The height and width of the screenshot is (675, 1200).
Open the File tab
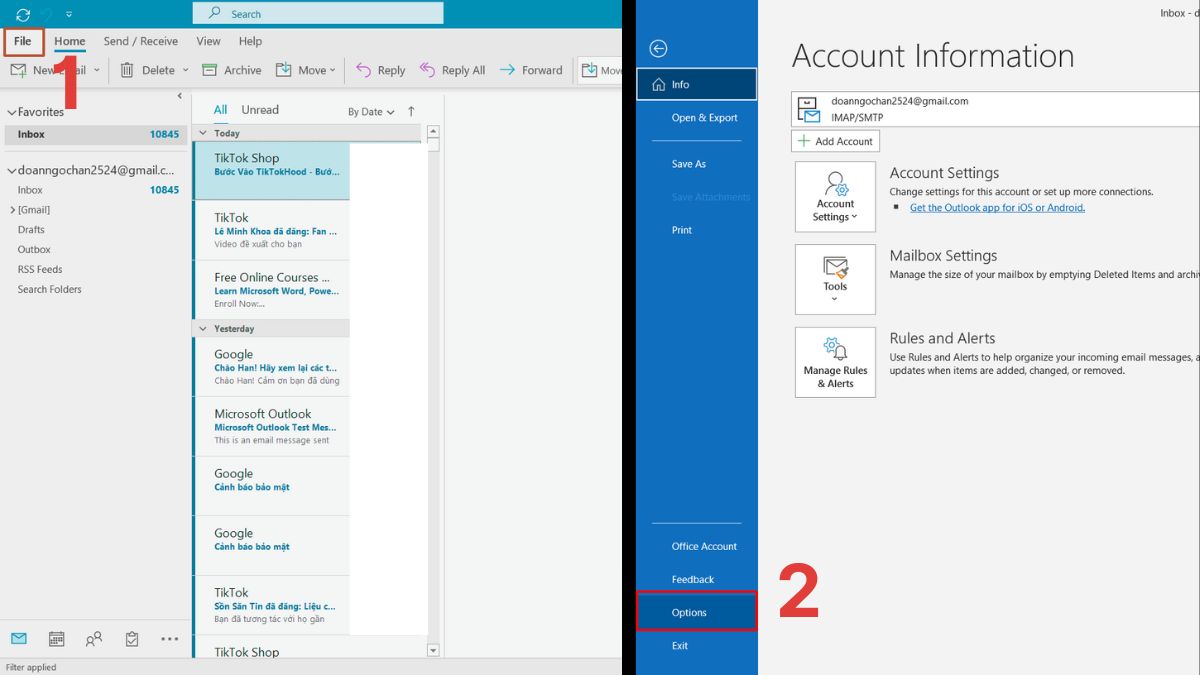[23, 42]
